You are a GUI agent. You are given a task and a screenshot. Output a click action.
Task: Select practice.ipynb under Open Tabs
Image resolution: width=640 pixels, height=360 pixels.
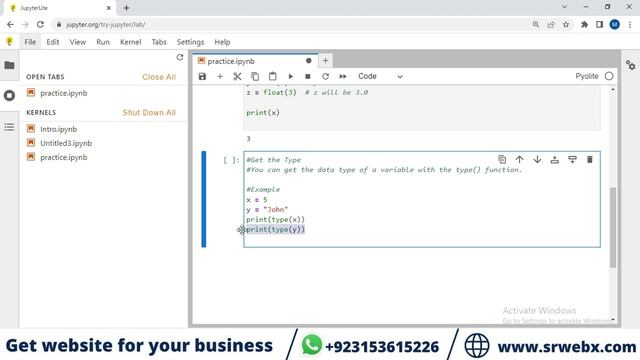point(64,93)
